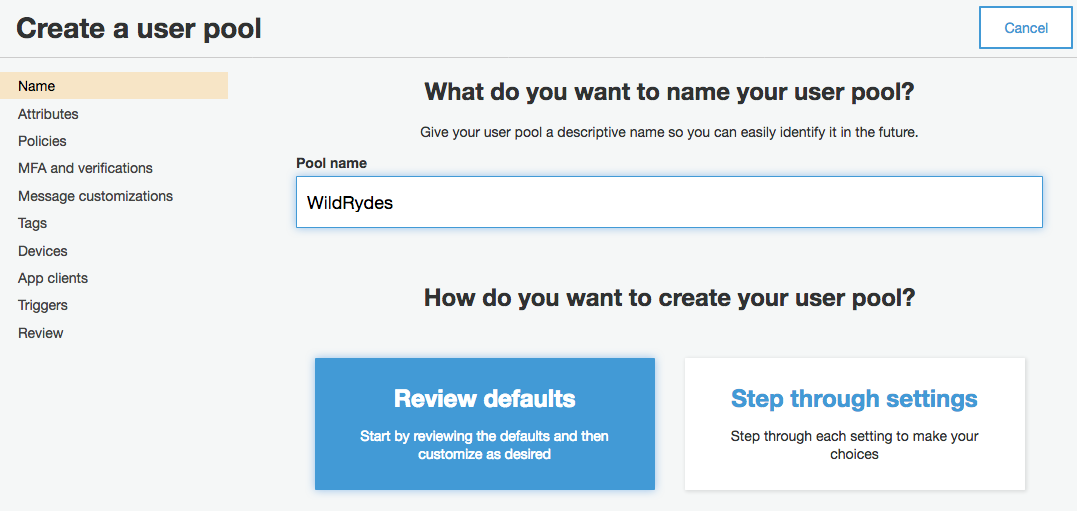Click 'What do you want to name' heading
The width and height of the screenshot is (1077, 511).
670,91
